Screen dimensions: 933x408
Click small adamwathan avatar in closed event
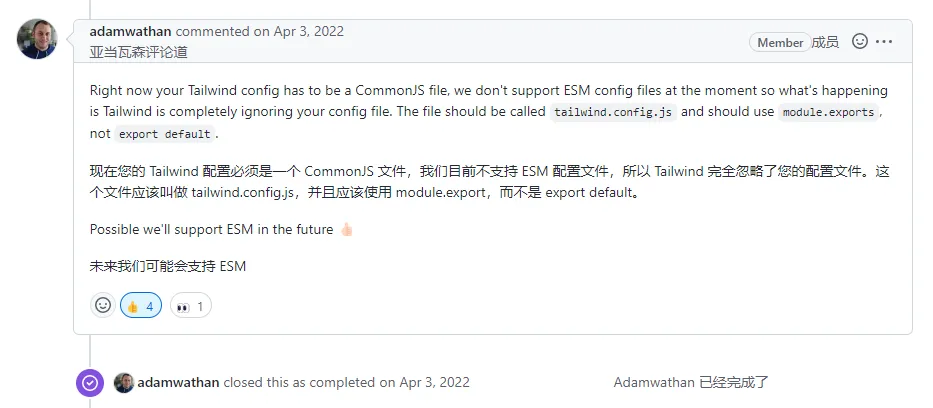[x=124, y=383]
